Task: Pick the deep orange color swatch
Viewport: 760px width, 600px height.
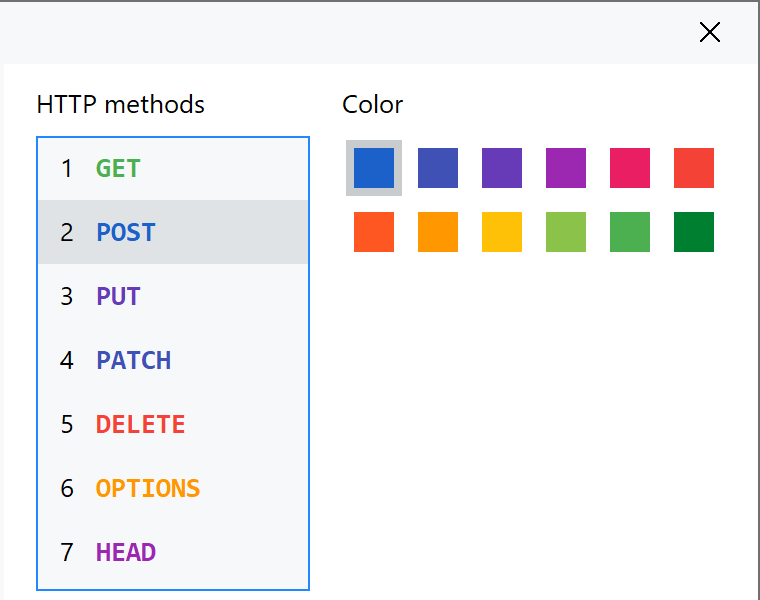Action: [x=374, y=232]
